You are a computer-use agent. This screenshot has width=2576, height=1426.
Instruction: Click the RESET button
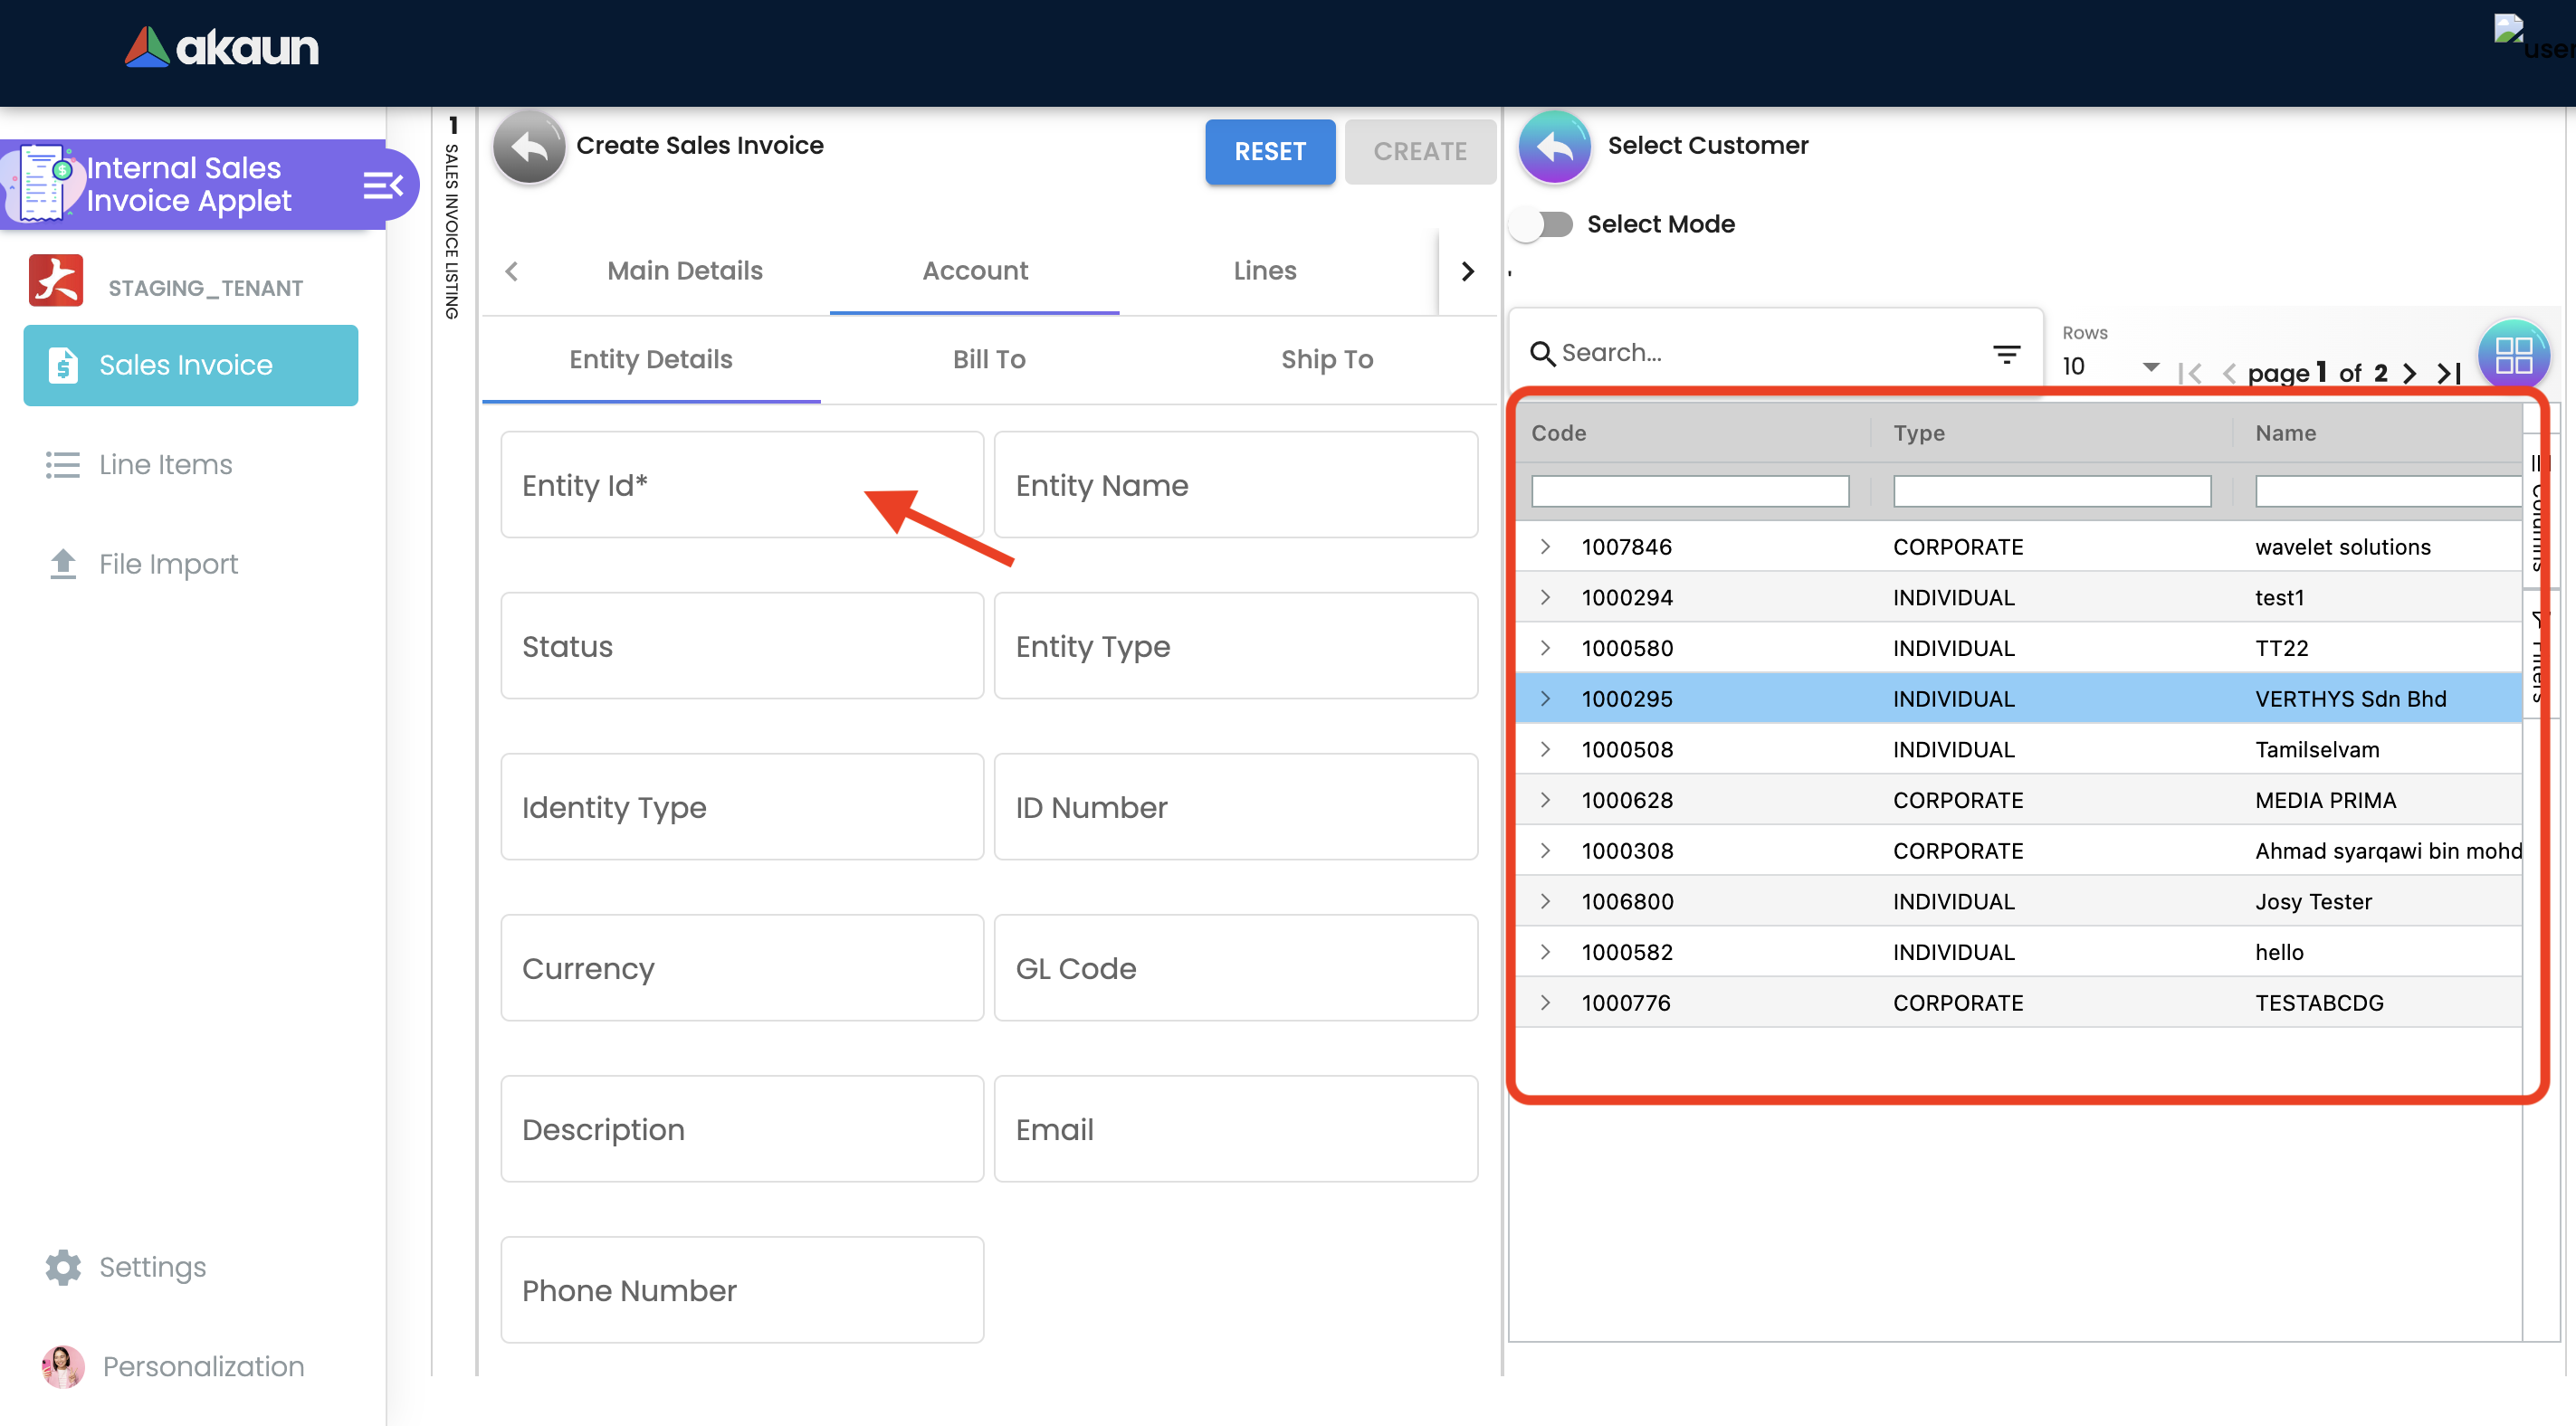(x=1268, y=151)
